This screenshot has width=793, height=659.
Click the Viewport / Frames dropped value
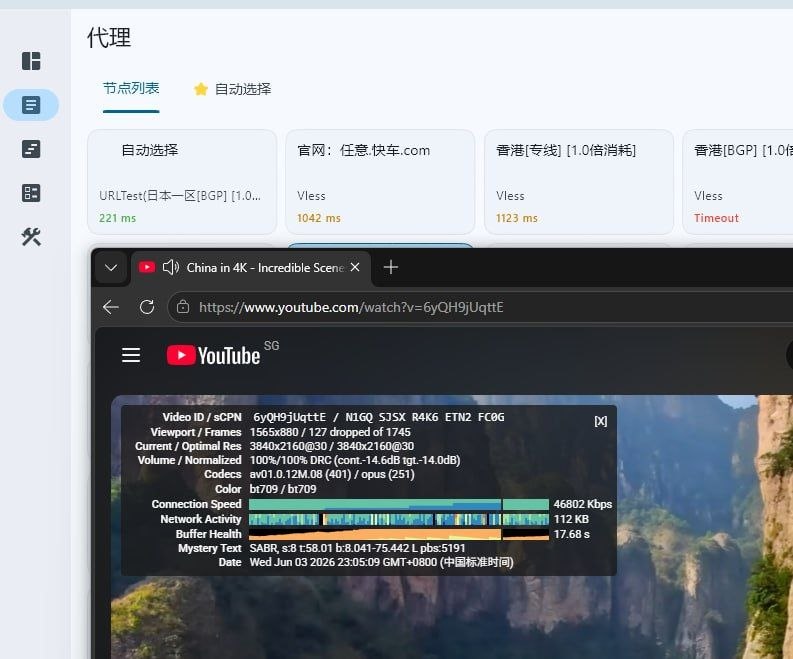(x=330, y=432)
